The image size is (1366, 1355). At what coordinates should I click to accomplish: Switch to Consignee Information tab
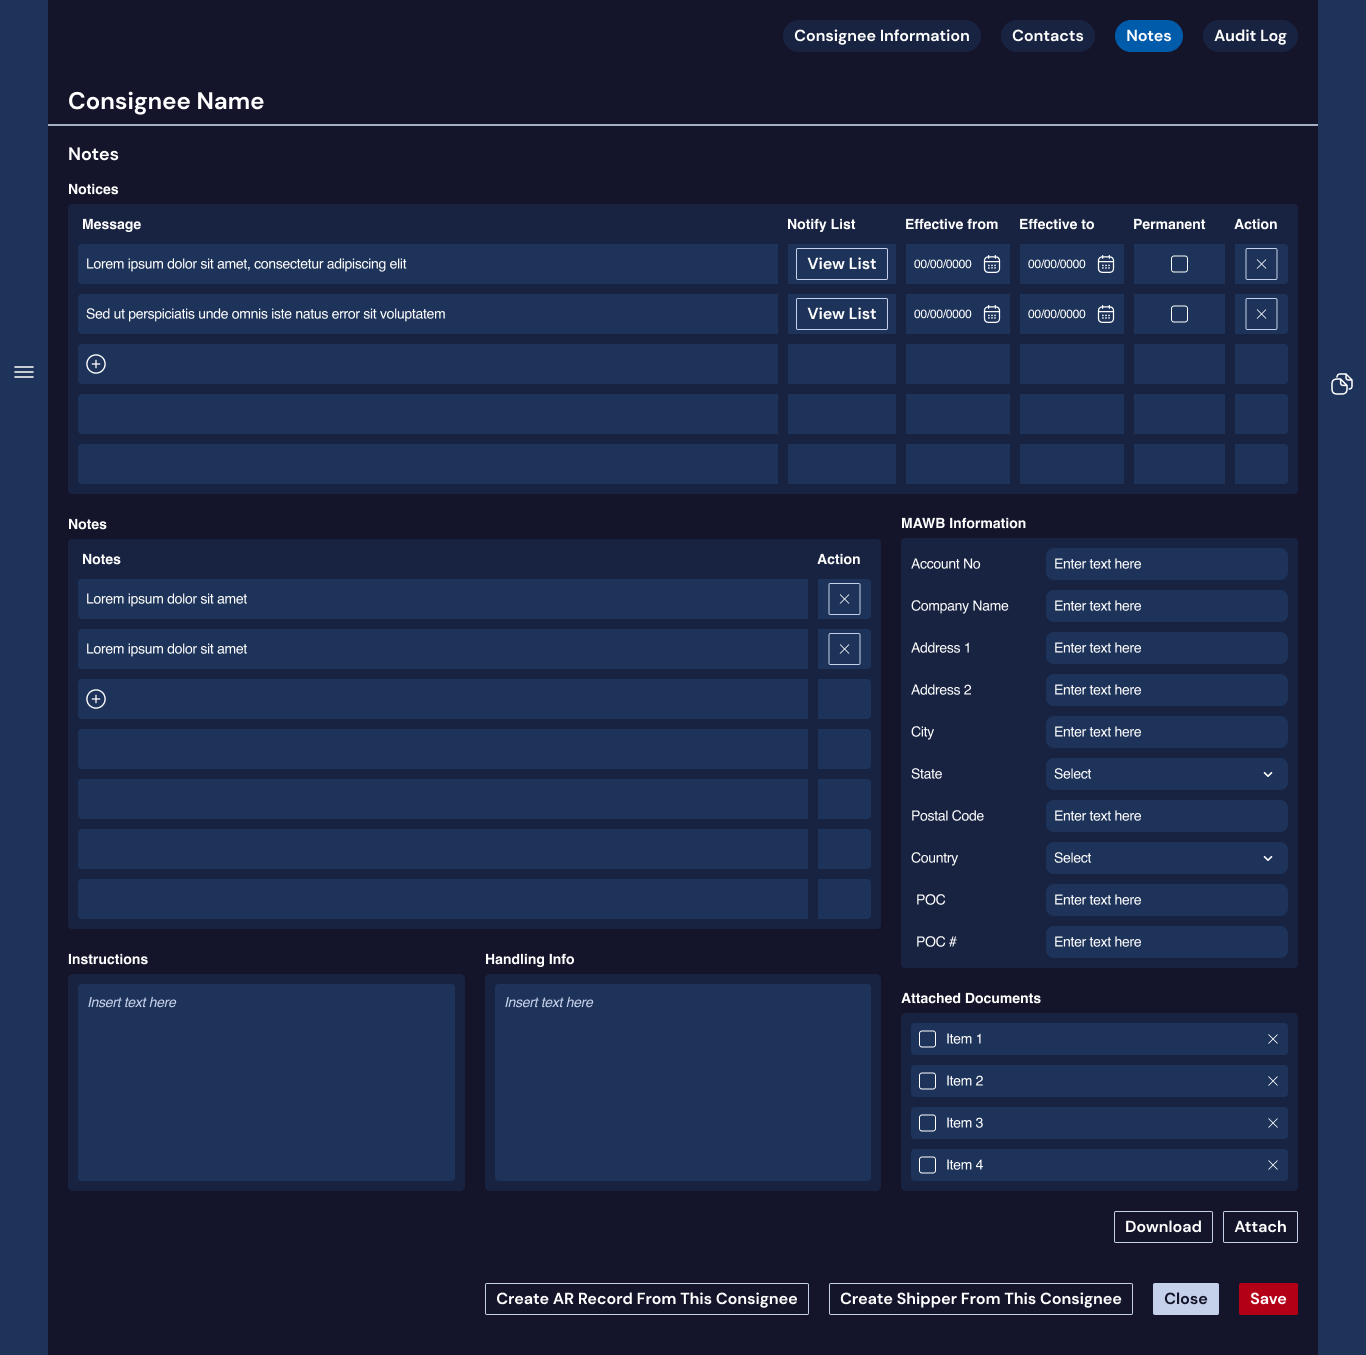(x=882, y=36)
